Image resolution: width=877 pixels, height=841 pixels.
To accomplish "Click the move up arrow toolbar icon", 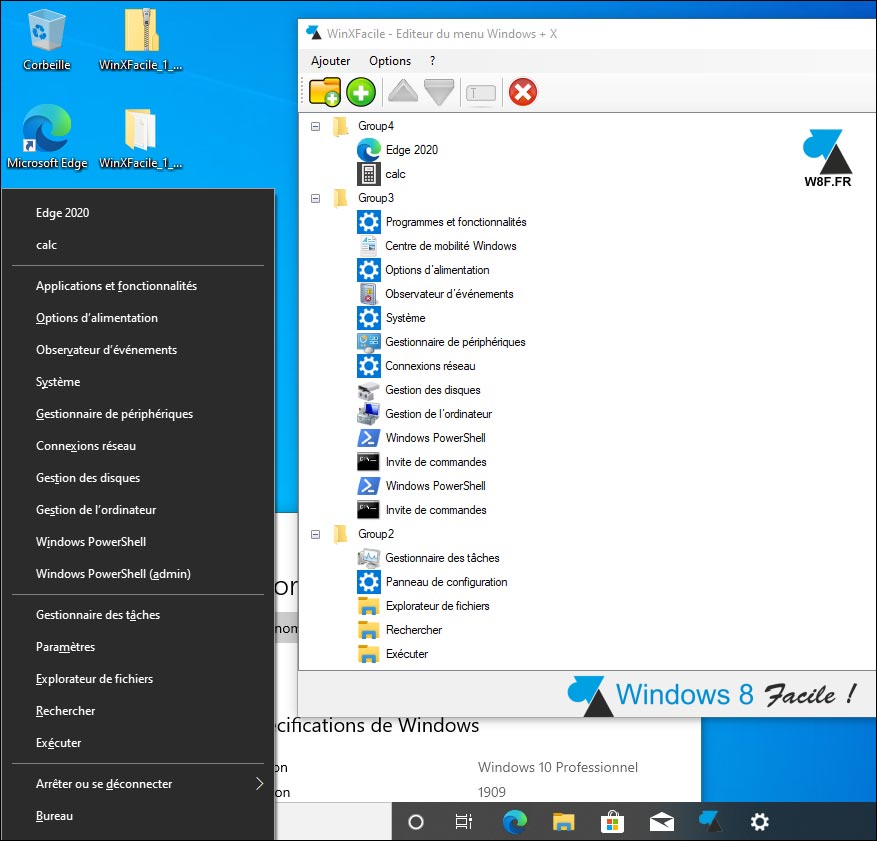I will [x=403, y=91].
